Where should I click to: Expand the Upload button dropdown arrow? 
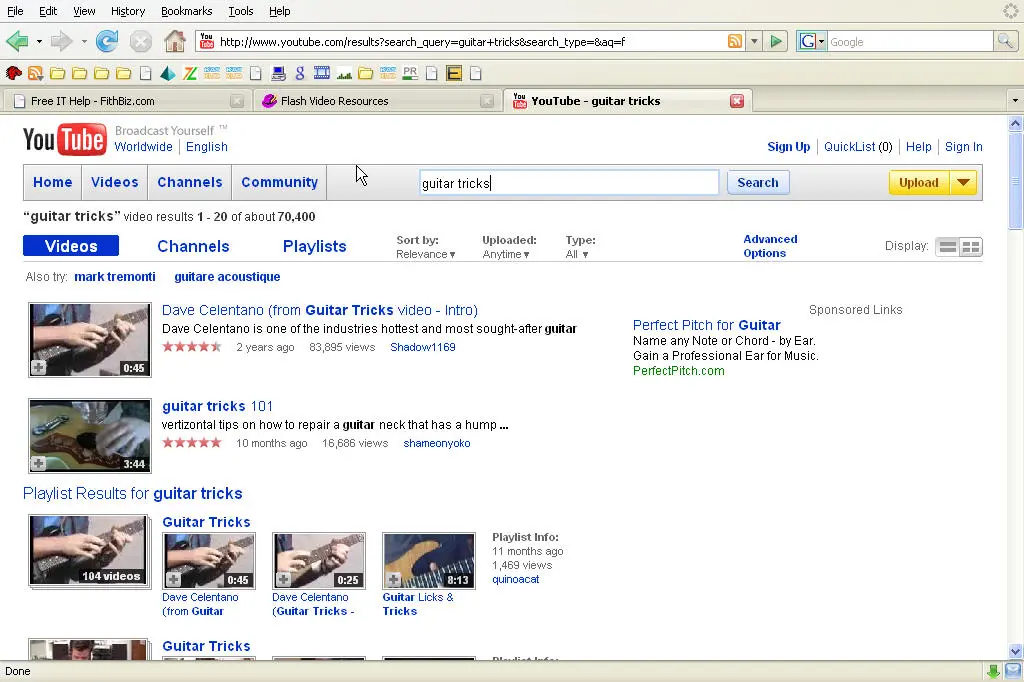(963, 182)
